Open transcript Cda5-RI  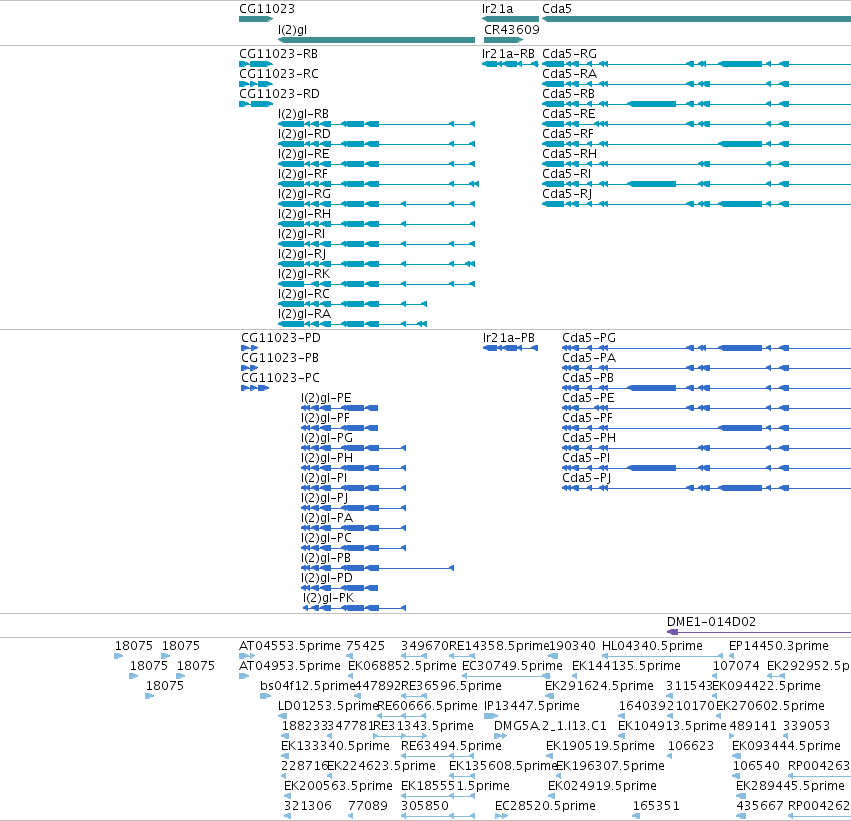point(696,184)
